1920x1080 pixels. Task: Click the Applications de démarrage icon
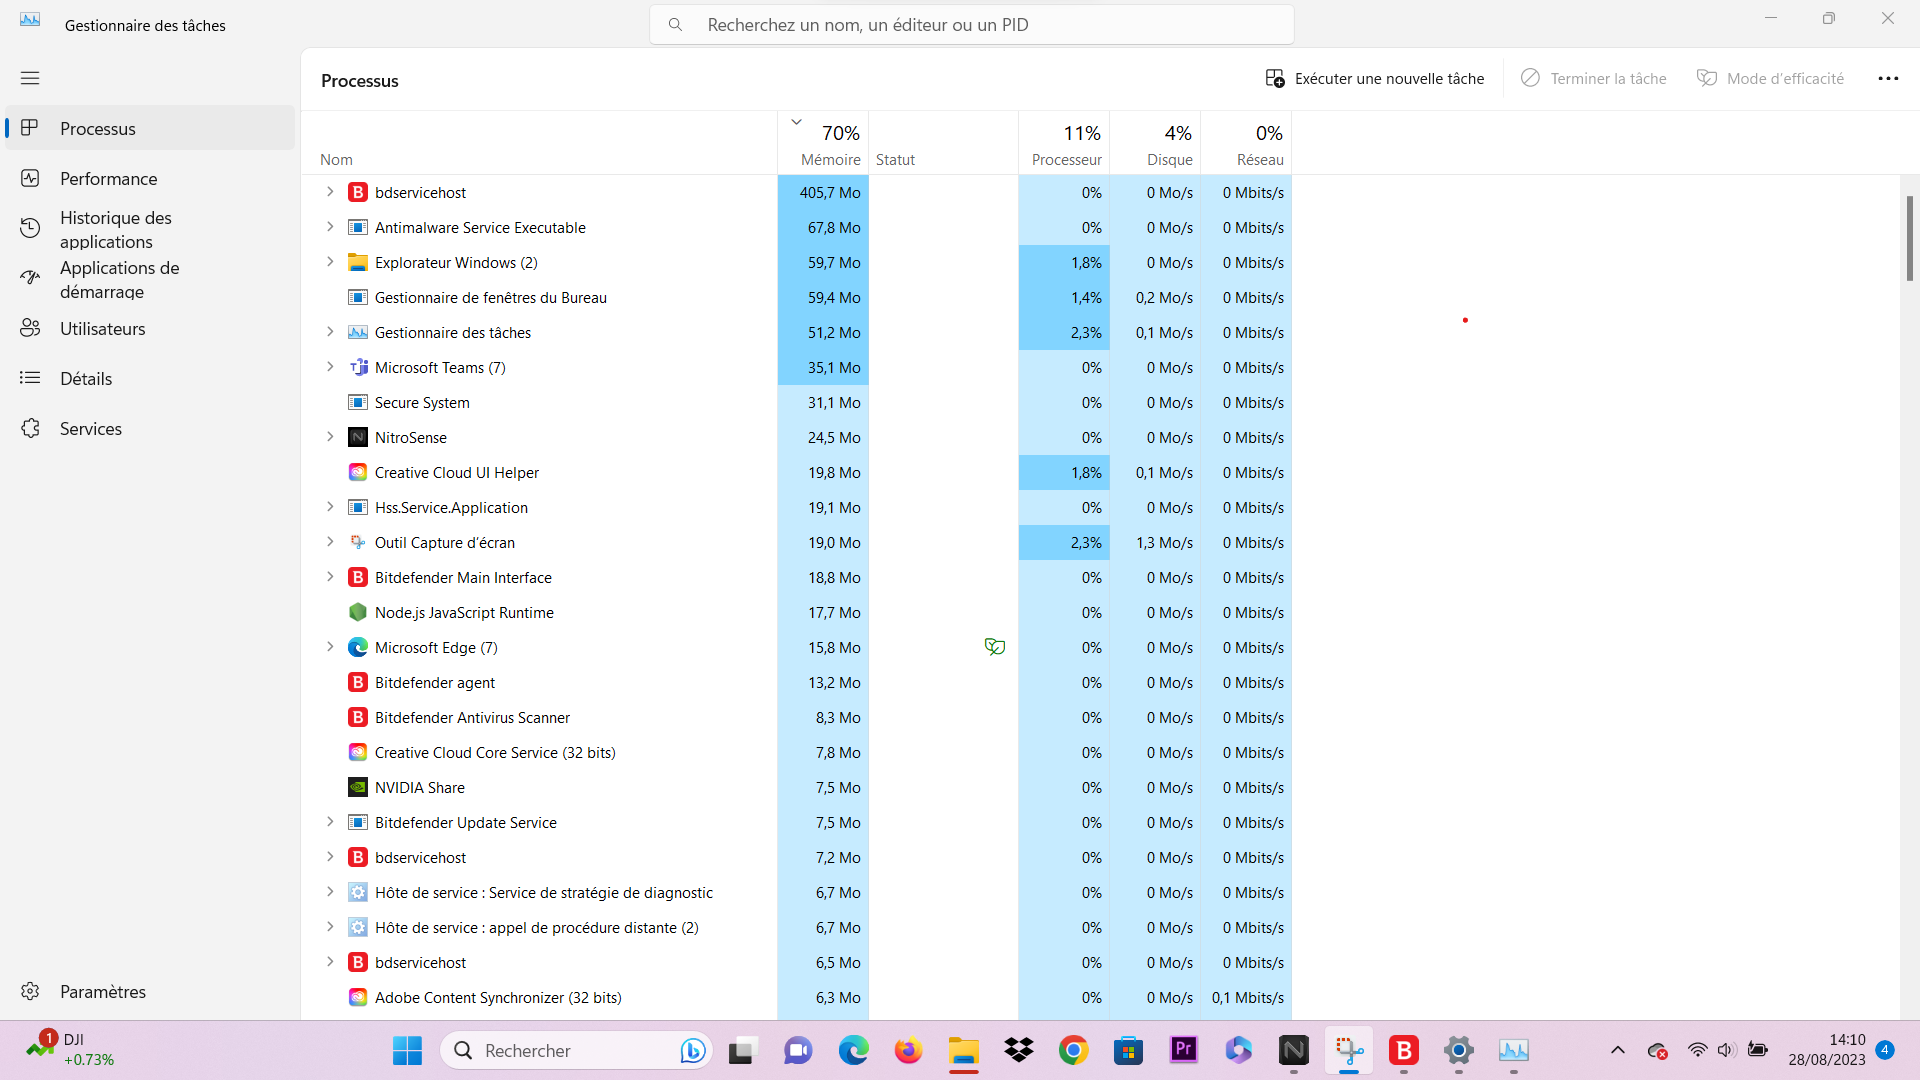click(x=30, y=278)
